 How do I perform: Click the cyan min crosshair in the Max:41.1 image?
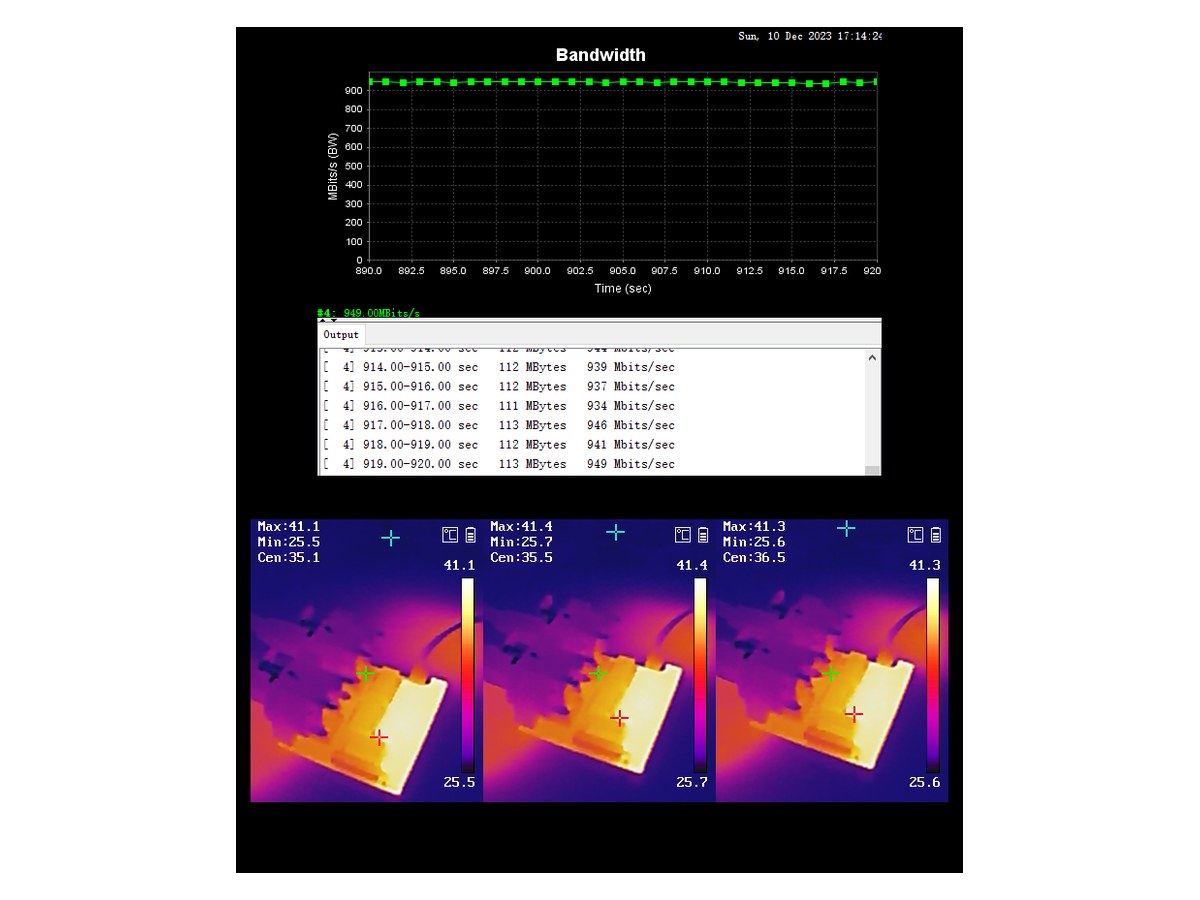(x=390, y=538)
